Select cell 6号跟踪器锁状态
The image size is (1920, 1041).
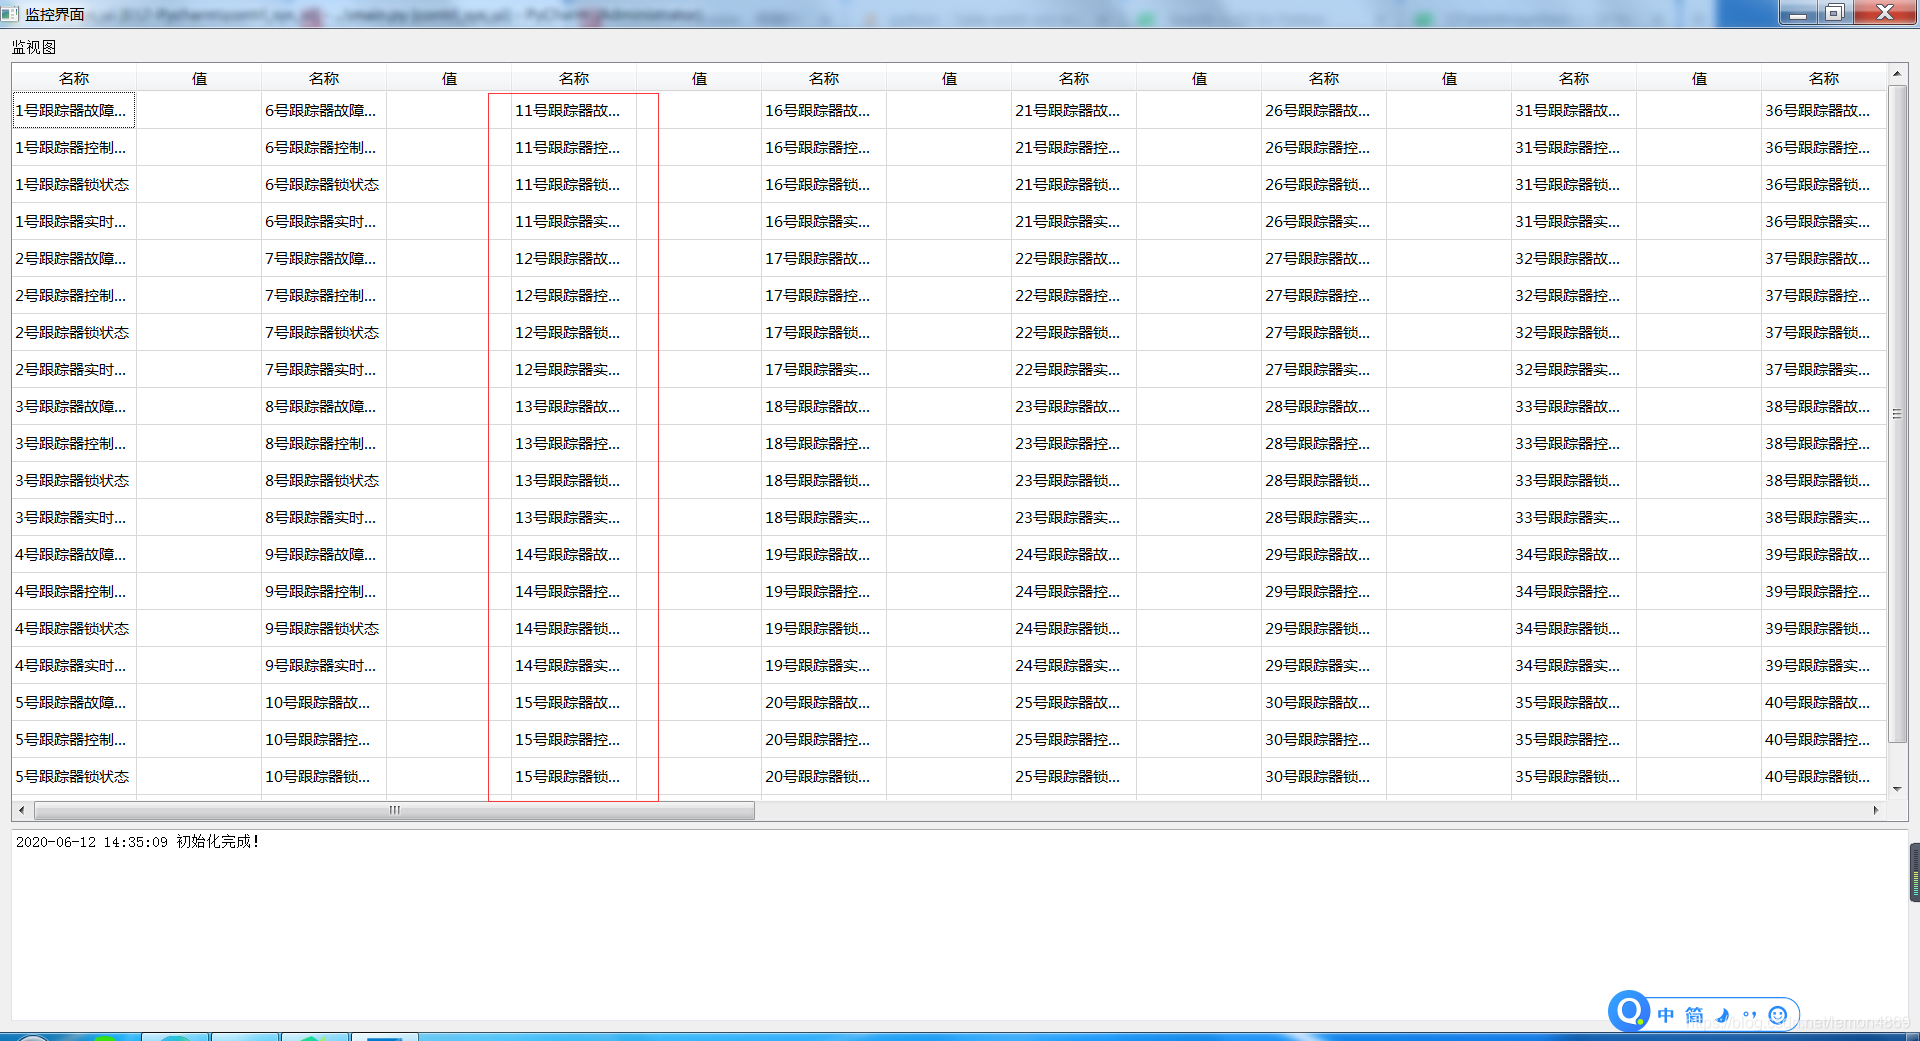coord(324,184)
